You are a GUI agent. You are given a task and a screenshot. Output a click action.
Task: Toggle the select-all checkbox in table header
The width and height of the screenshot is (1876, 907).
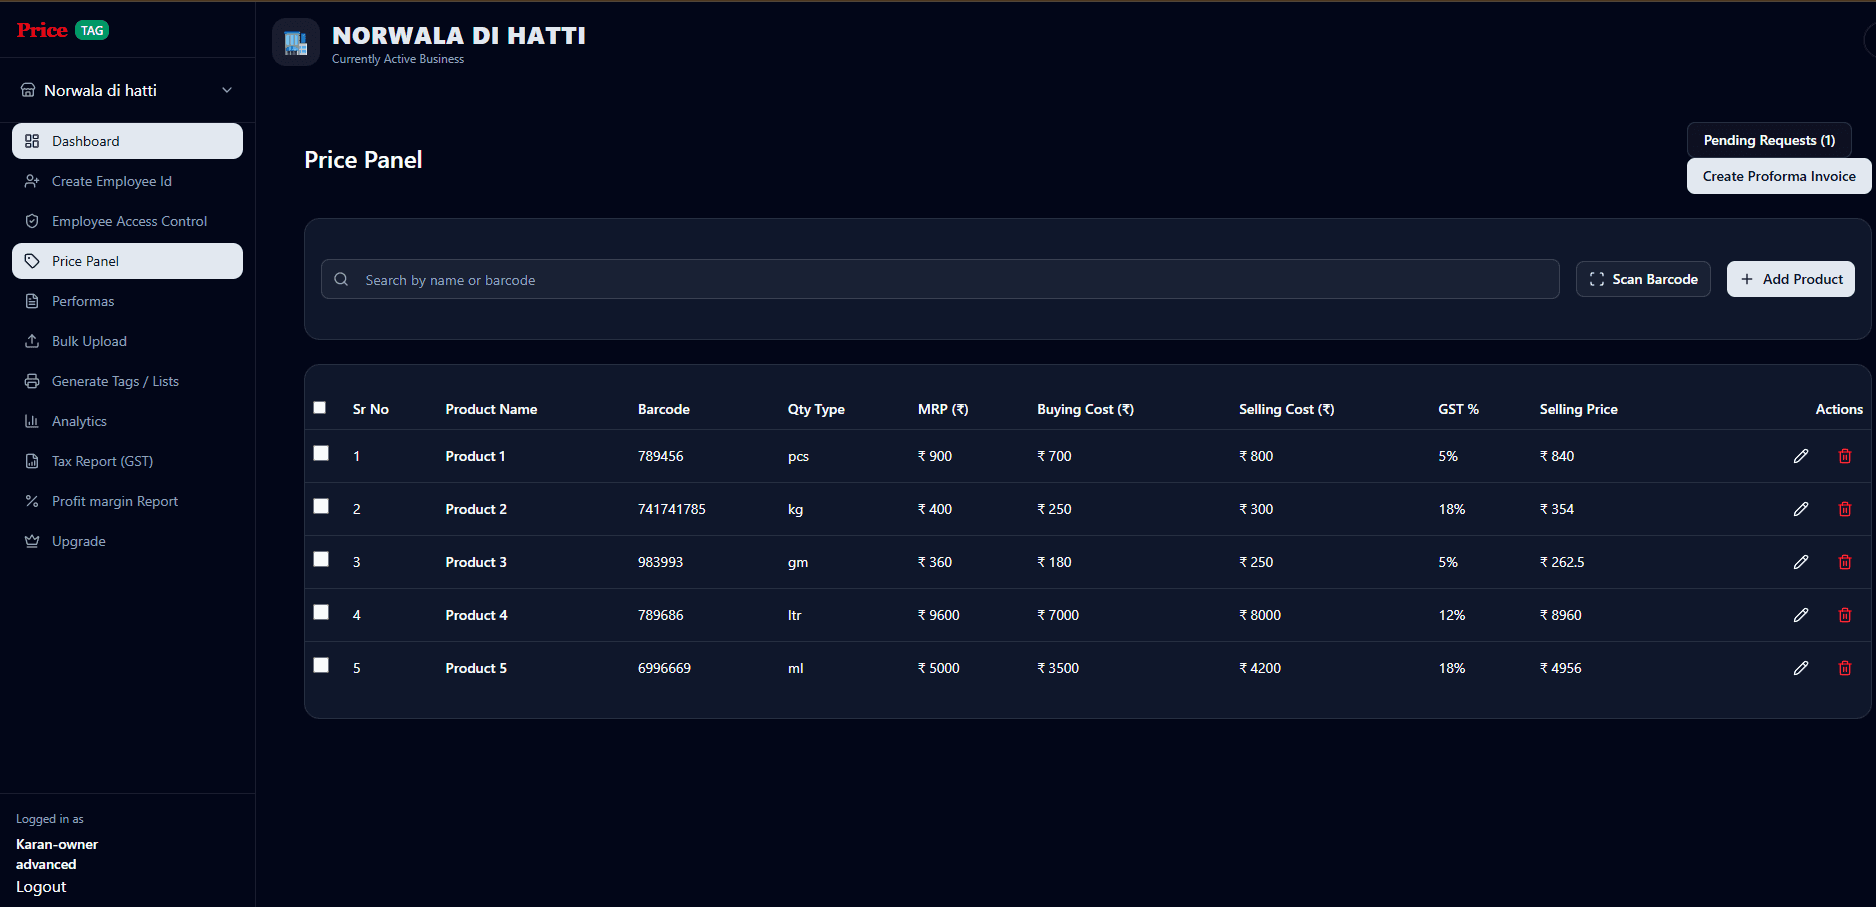[320, 408]
